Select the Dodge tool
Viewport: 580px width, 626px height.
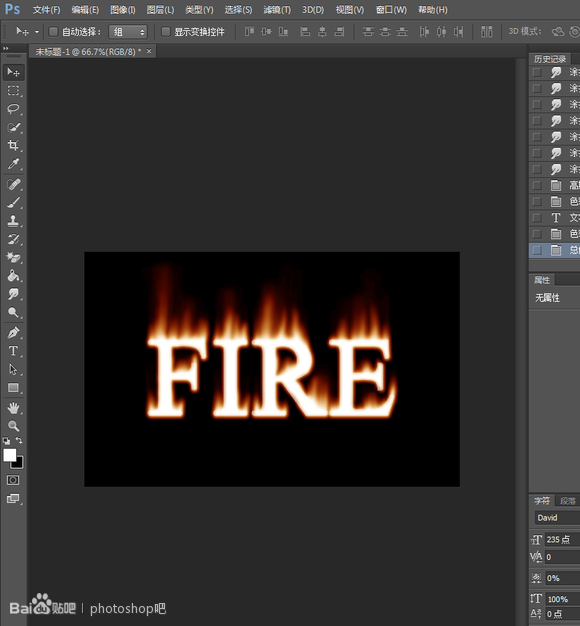click(13, 312)
